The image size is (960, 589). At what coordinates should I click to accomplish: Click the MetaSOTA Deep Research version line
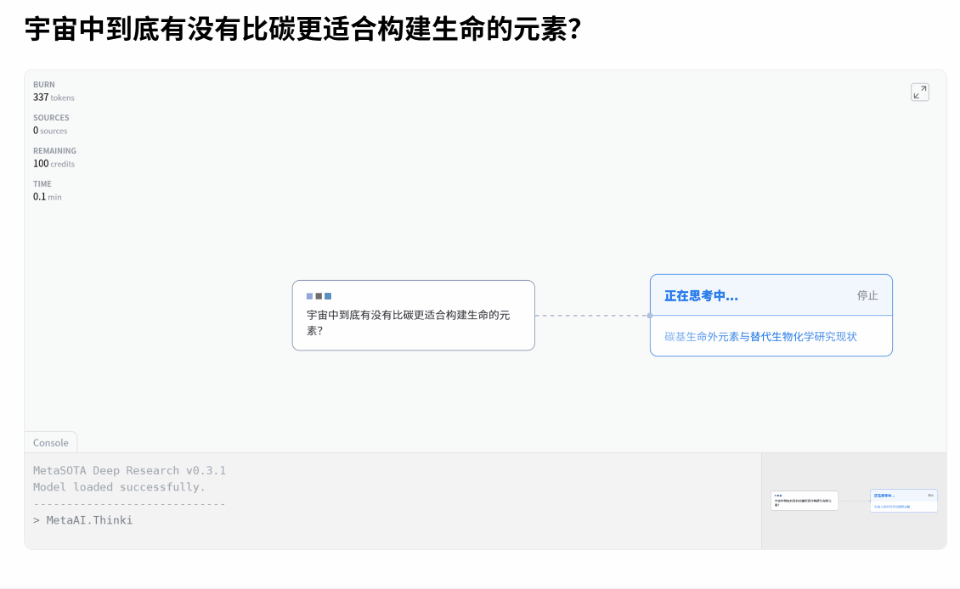tap(129, 470)
